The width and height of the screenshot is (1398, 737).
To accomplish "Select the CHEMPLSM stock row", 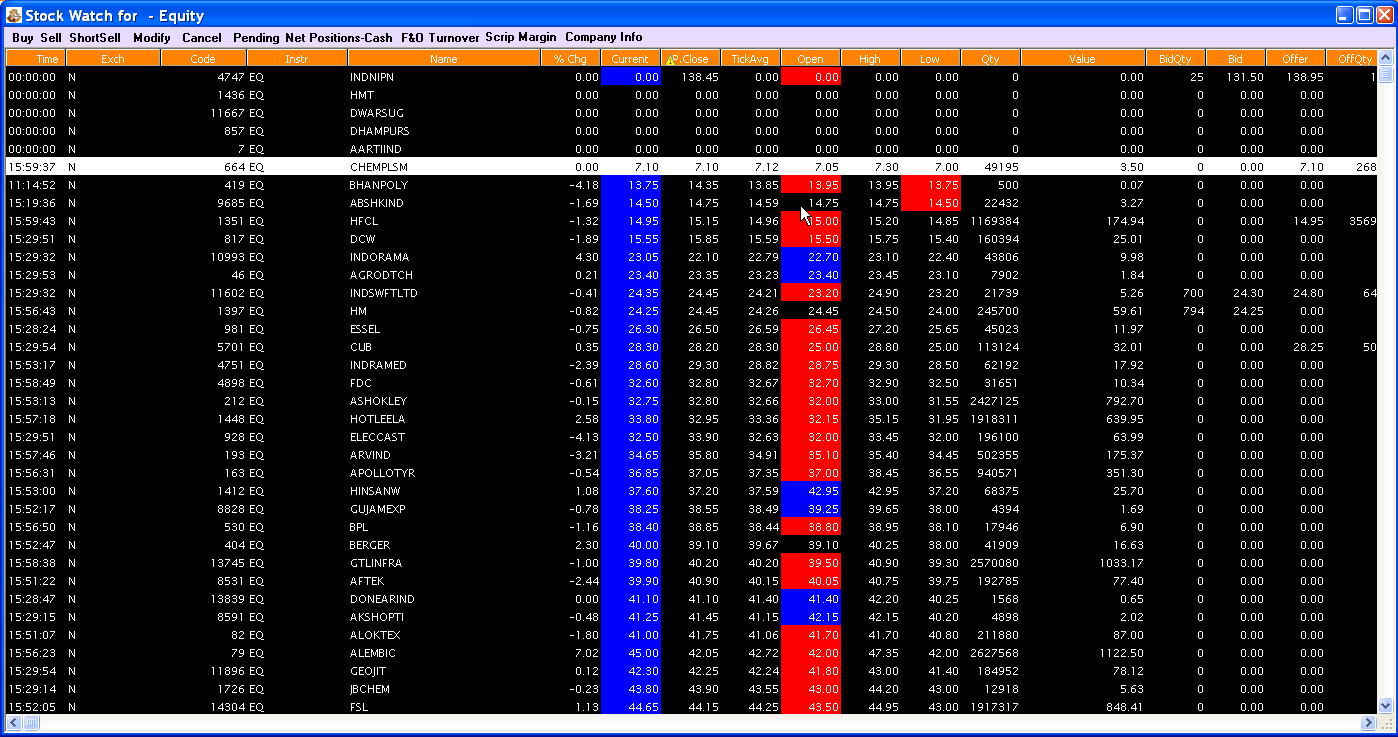I will point(691,167).
